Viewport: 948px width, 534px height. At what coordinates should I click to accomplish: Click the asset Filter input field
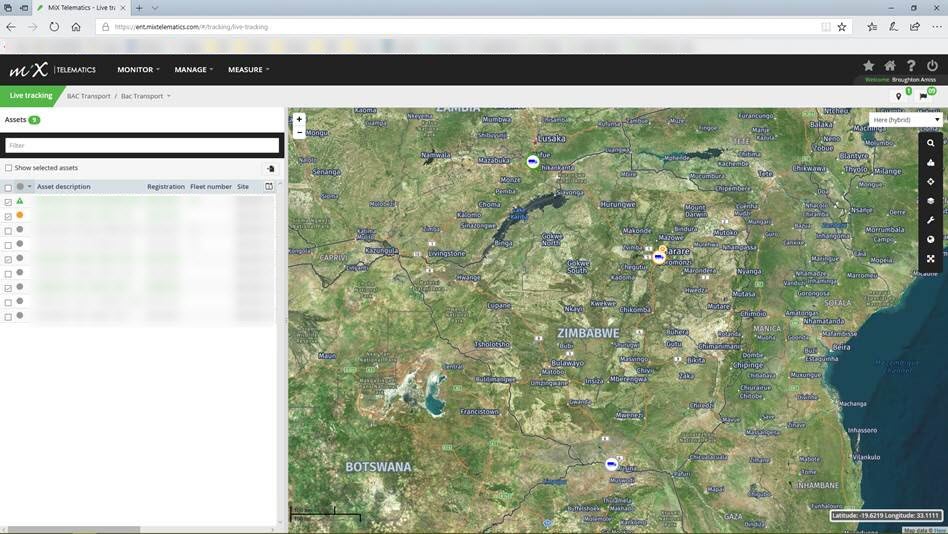click(142, 145)
